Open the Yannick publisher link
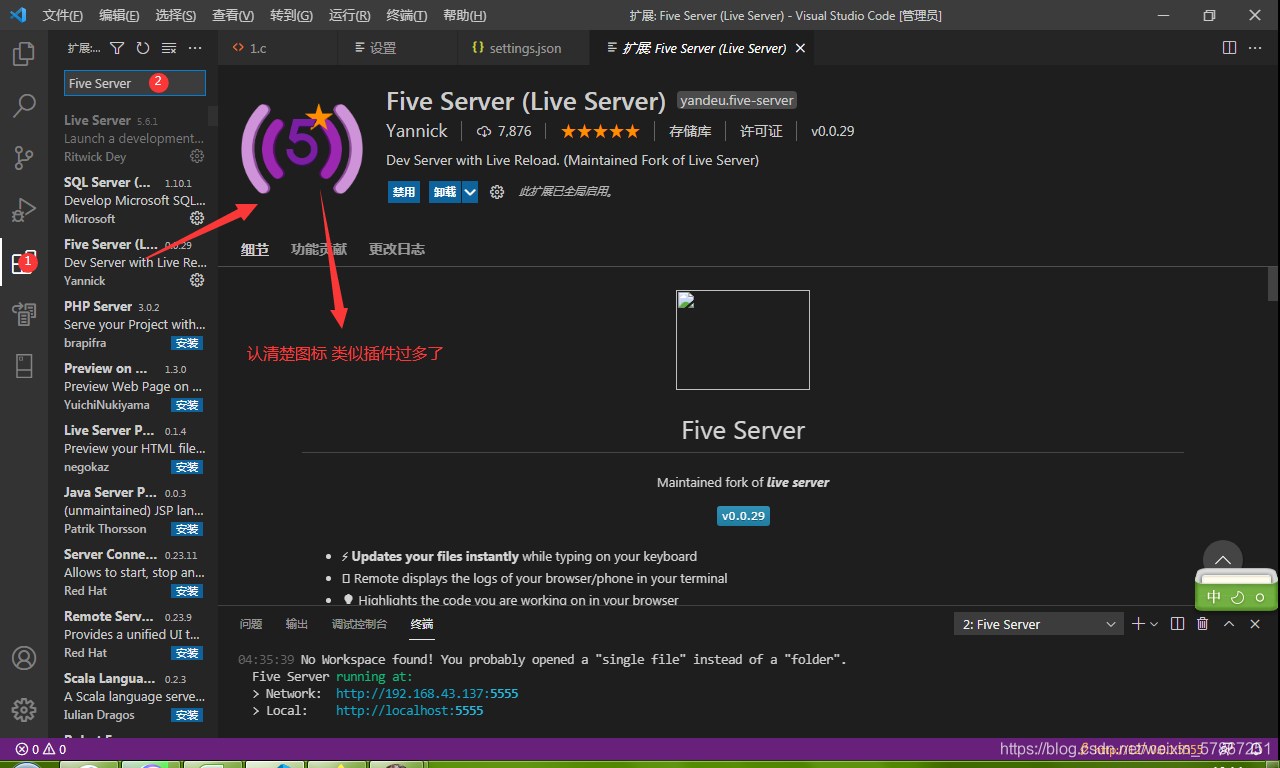 (417, 131)
